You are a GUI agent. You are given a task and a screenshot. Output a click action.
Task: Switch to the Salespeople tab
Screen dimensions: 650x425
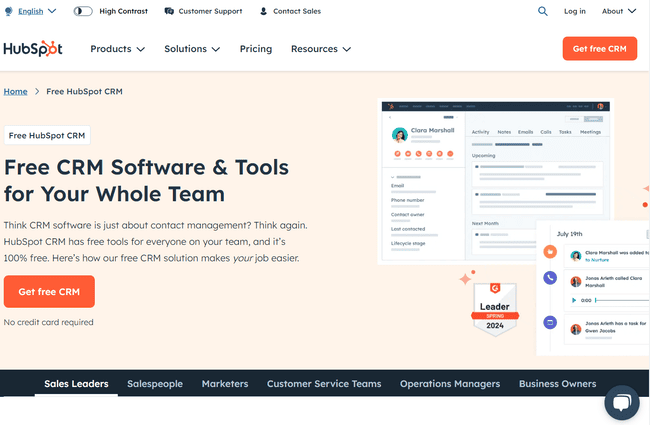tap(155, 384)
